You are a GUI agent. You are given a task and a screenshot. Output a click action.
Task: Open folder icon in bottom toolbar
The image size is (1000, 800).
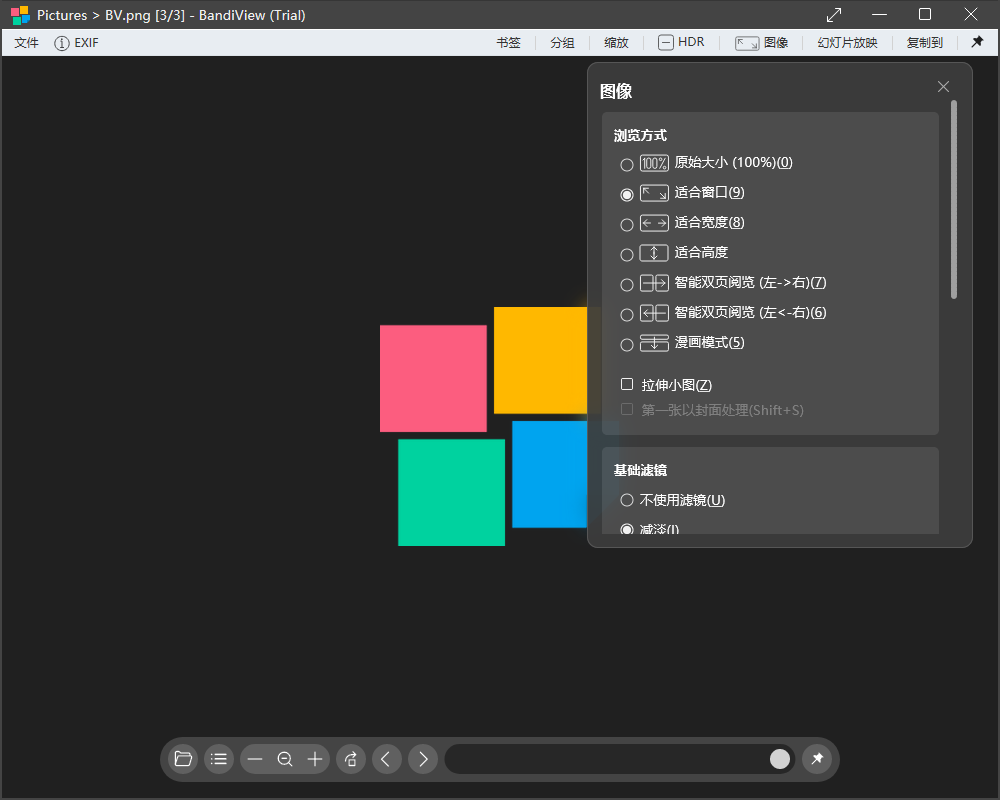click(183, 759)
